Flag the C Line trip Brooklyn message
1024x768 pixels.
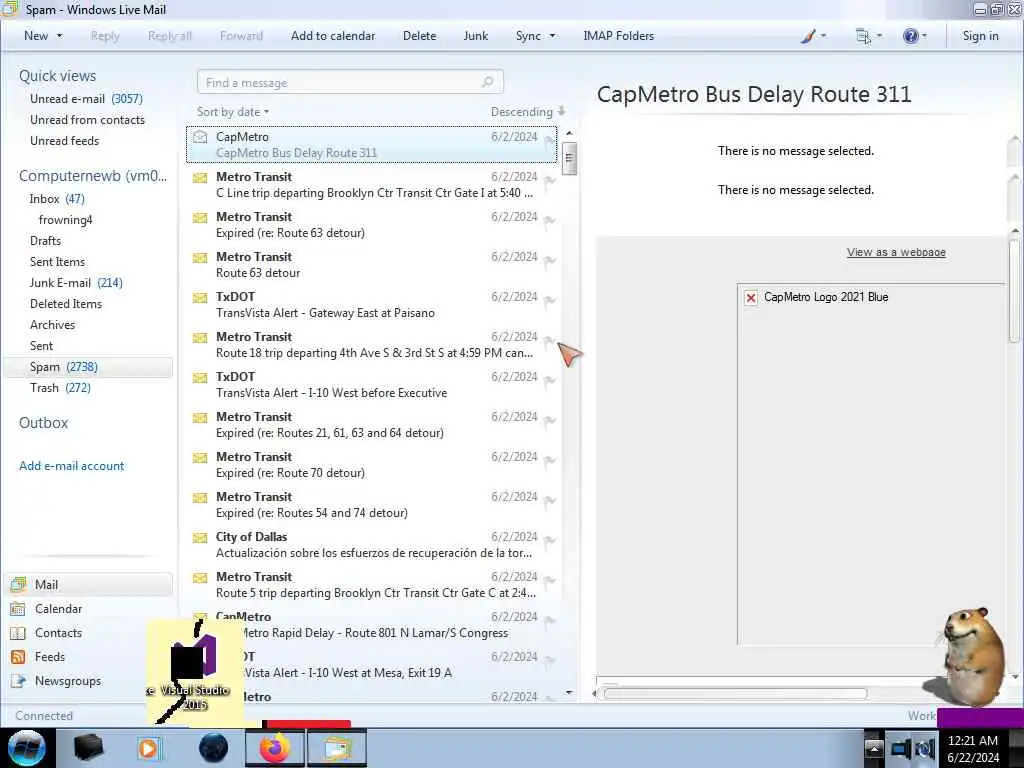[550, 181]
